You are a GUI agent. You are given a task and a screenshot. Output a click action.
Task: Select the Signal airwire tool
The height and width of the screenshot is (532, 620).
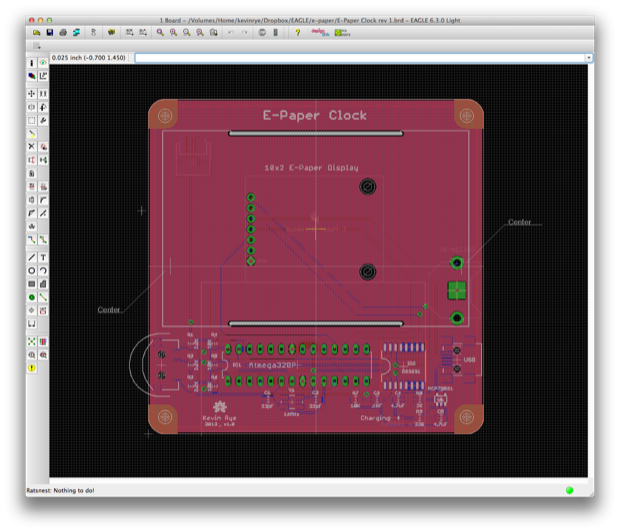click(x=43, y=297)
